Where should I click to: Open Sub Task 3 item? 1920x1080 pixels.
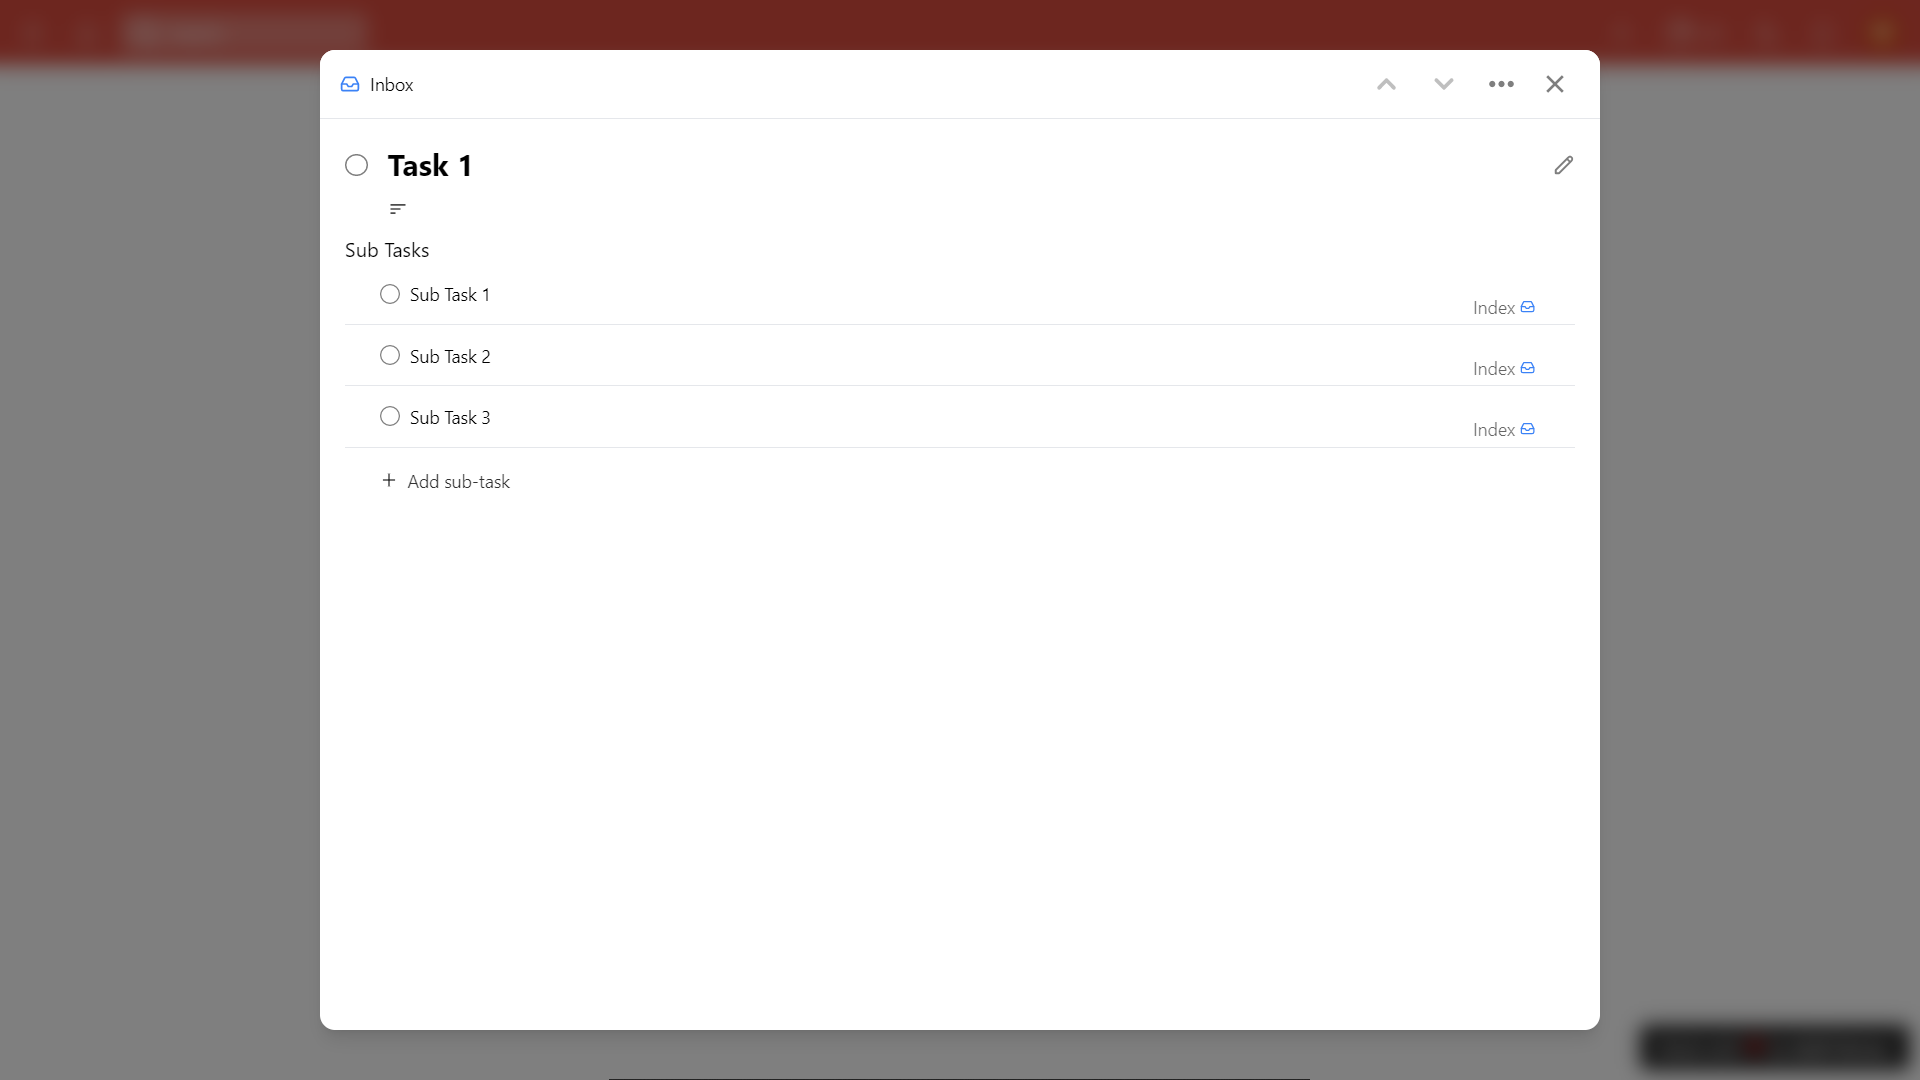[450, 418]
